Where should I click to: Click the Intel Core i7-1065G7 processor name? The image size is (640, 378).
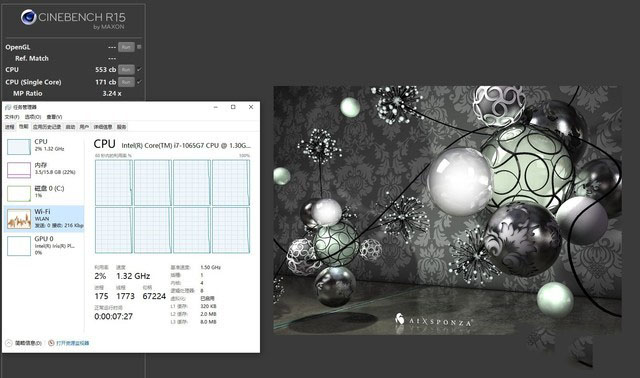tap(186, 145)
